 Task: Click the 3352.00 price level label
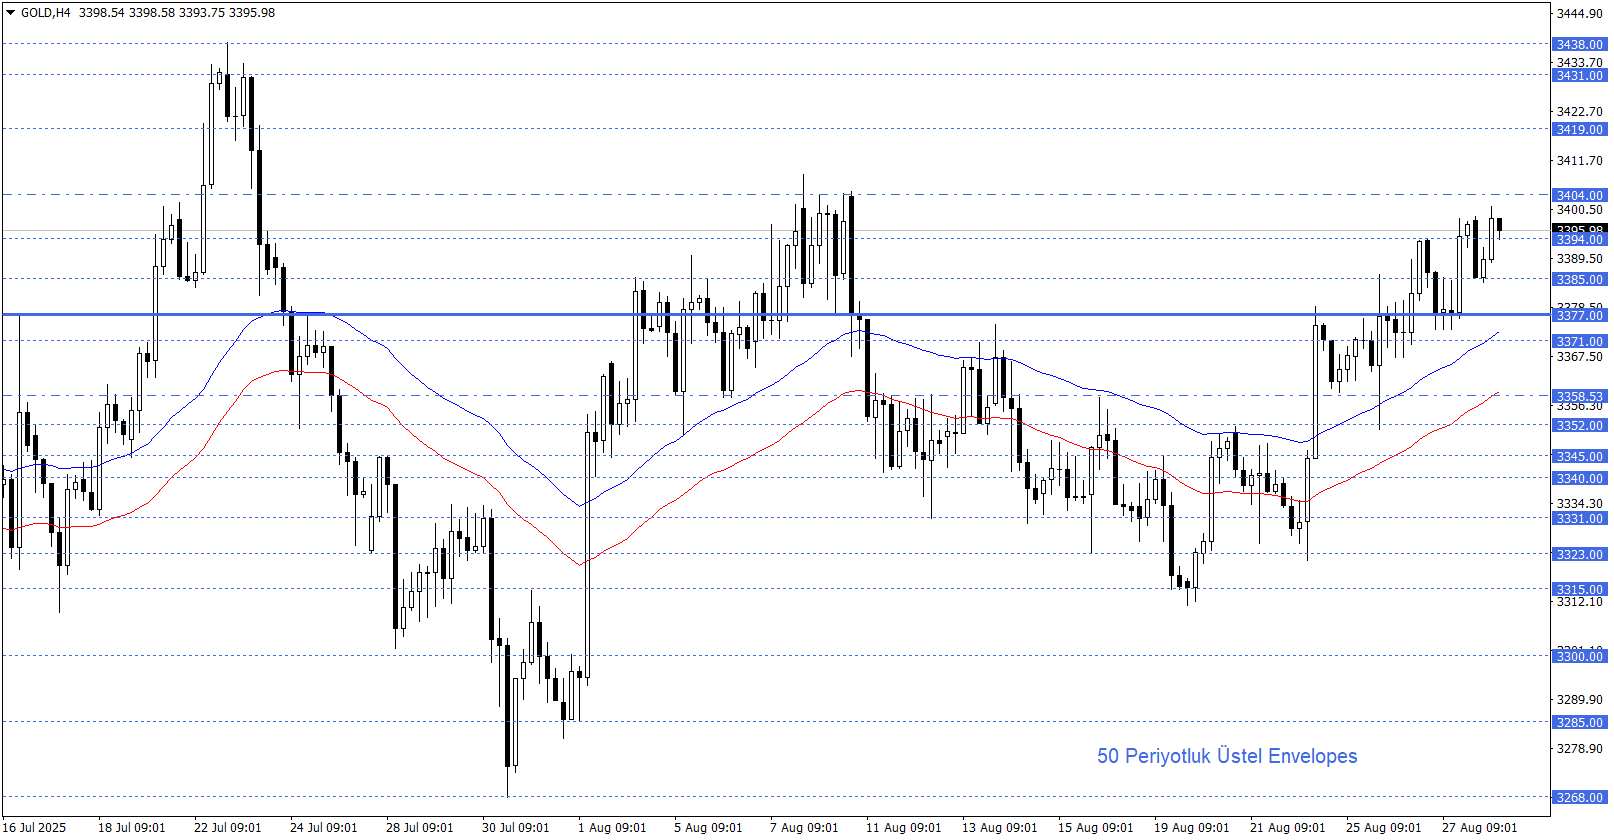coord(1579,425)
